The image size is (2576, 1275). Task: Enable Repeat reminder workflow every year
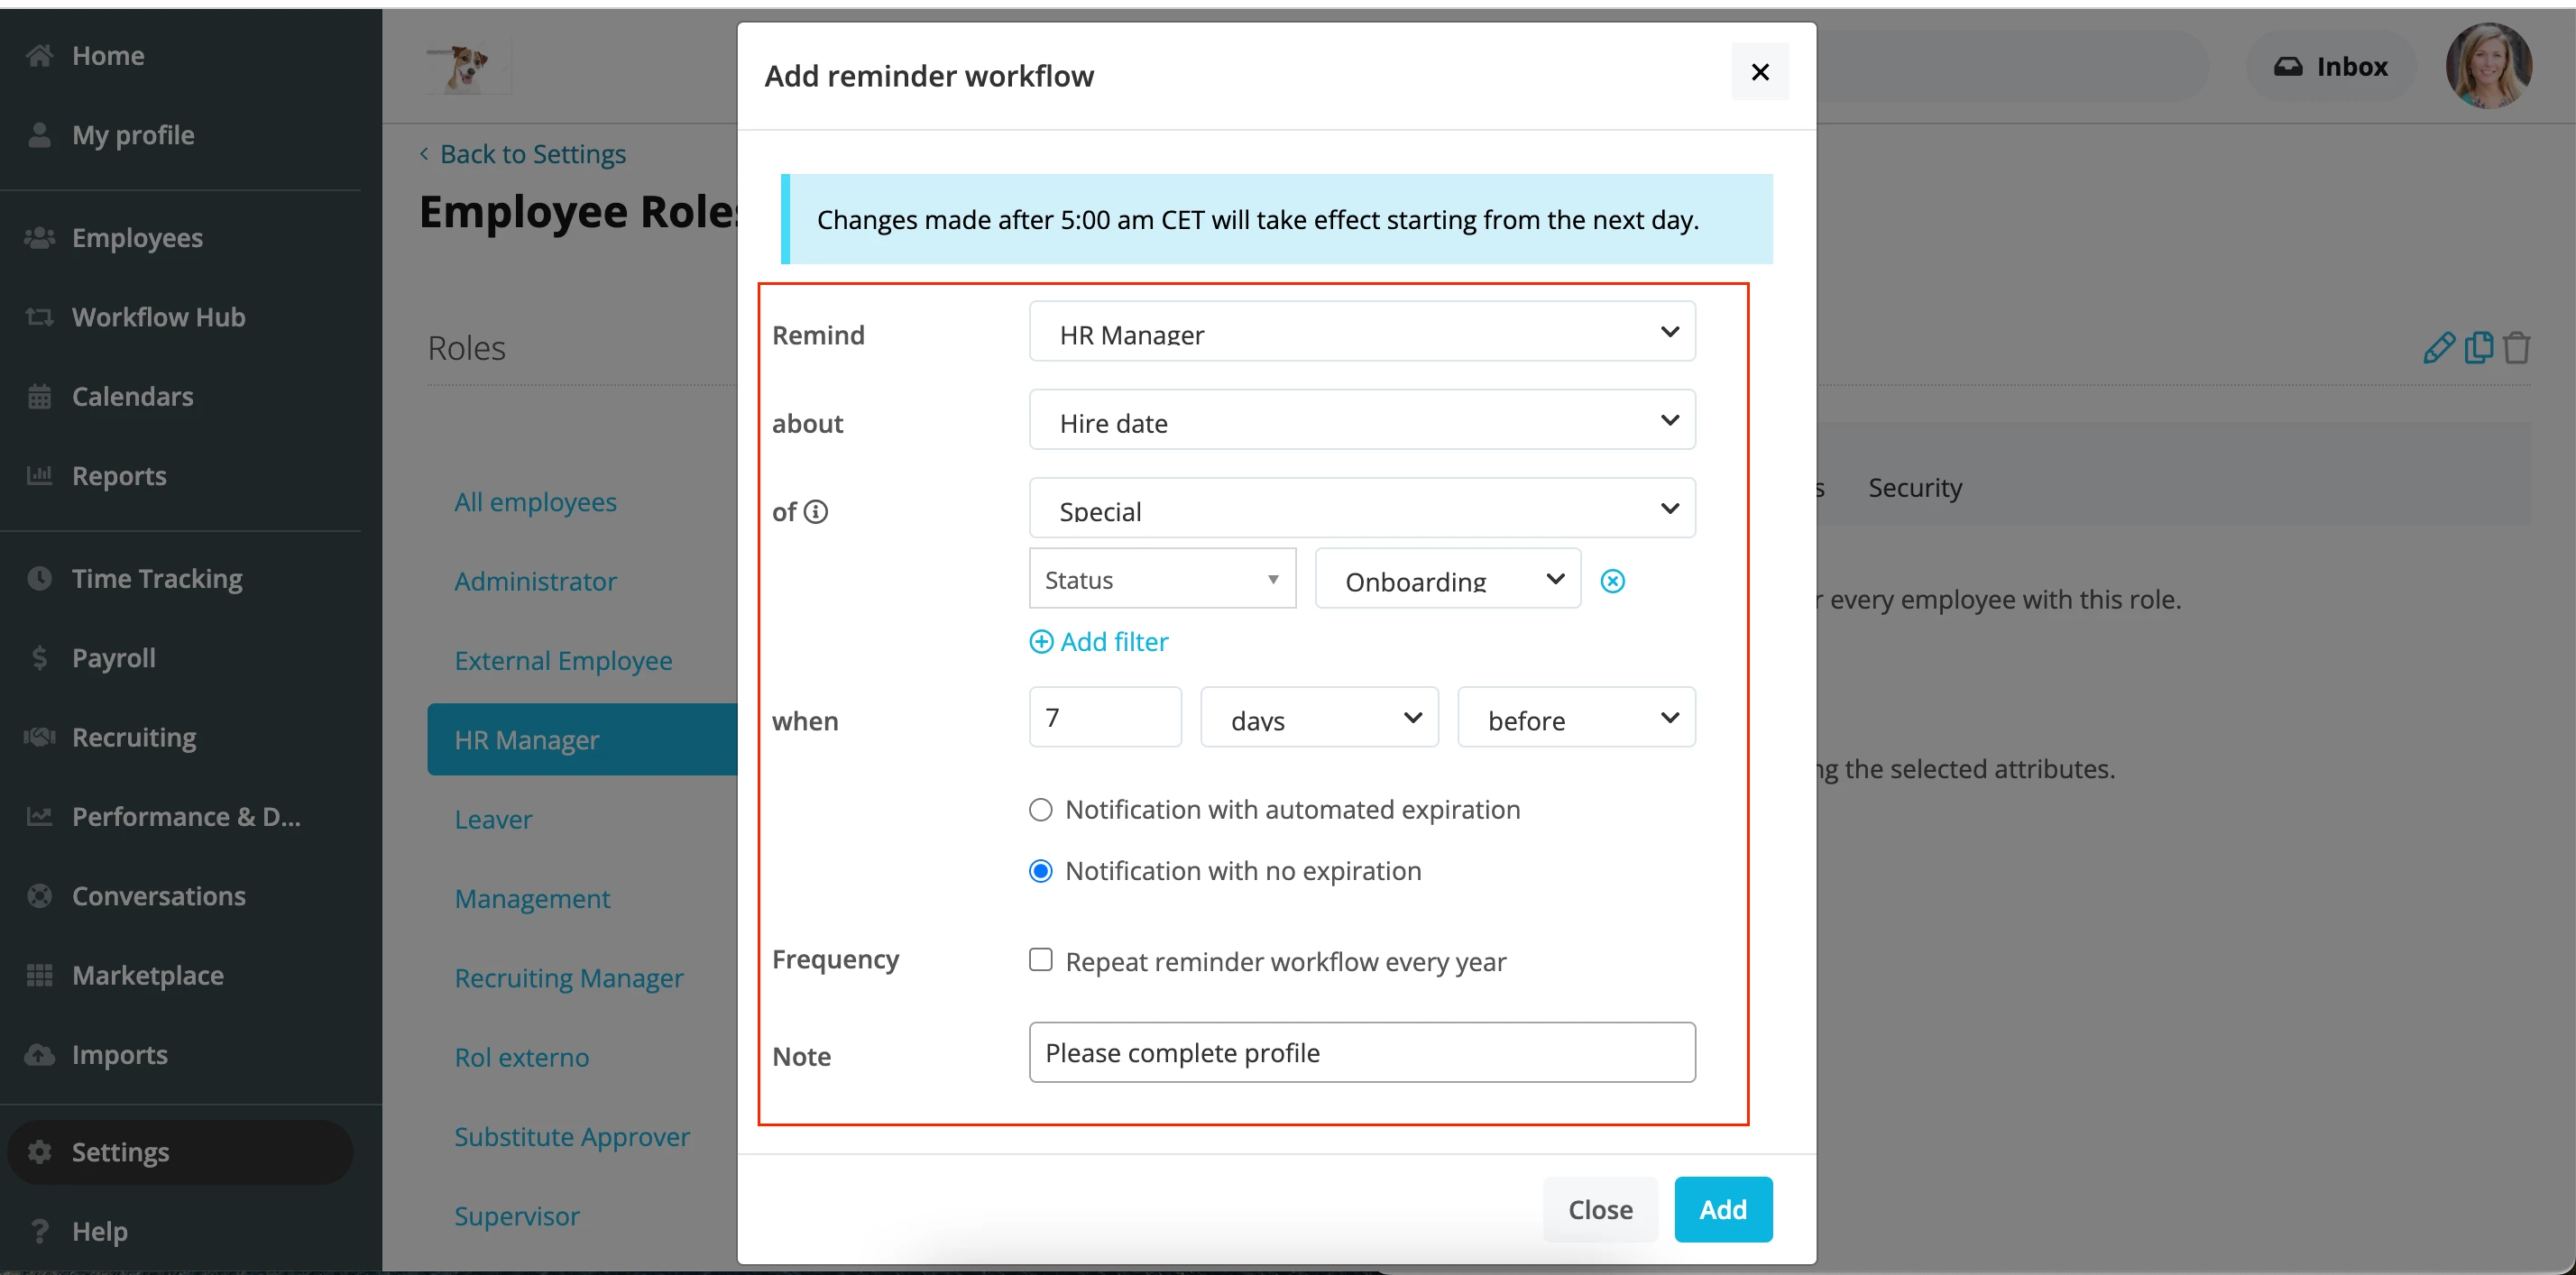(1040, 960)
